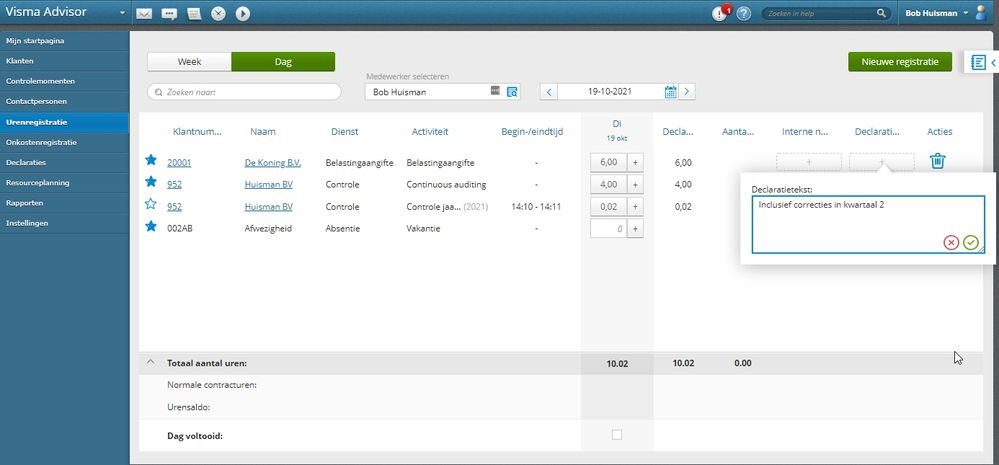
Task: Toggle favorite star for Controle jaa... row
Action: tap(150, 204)
